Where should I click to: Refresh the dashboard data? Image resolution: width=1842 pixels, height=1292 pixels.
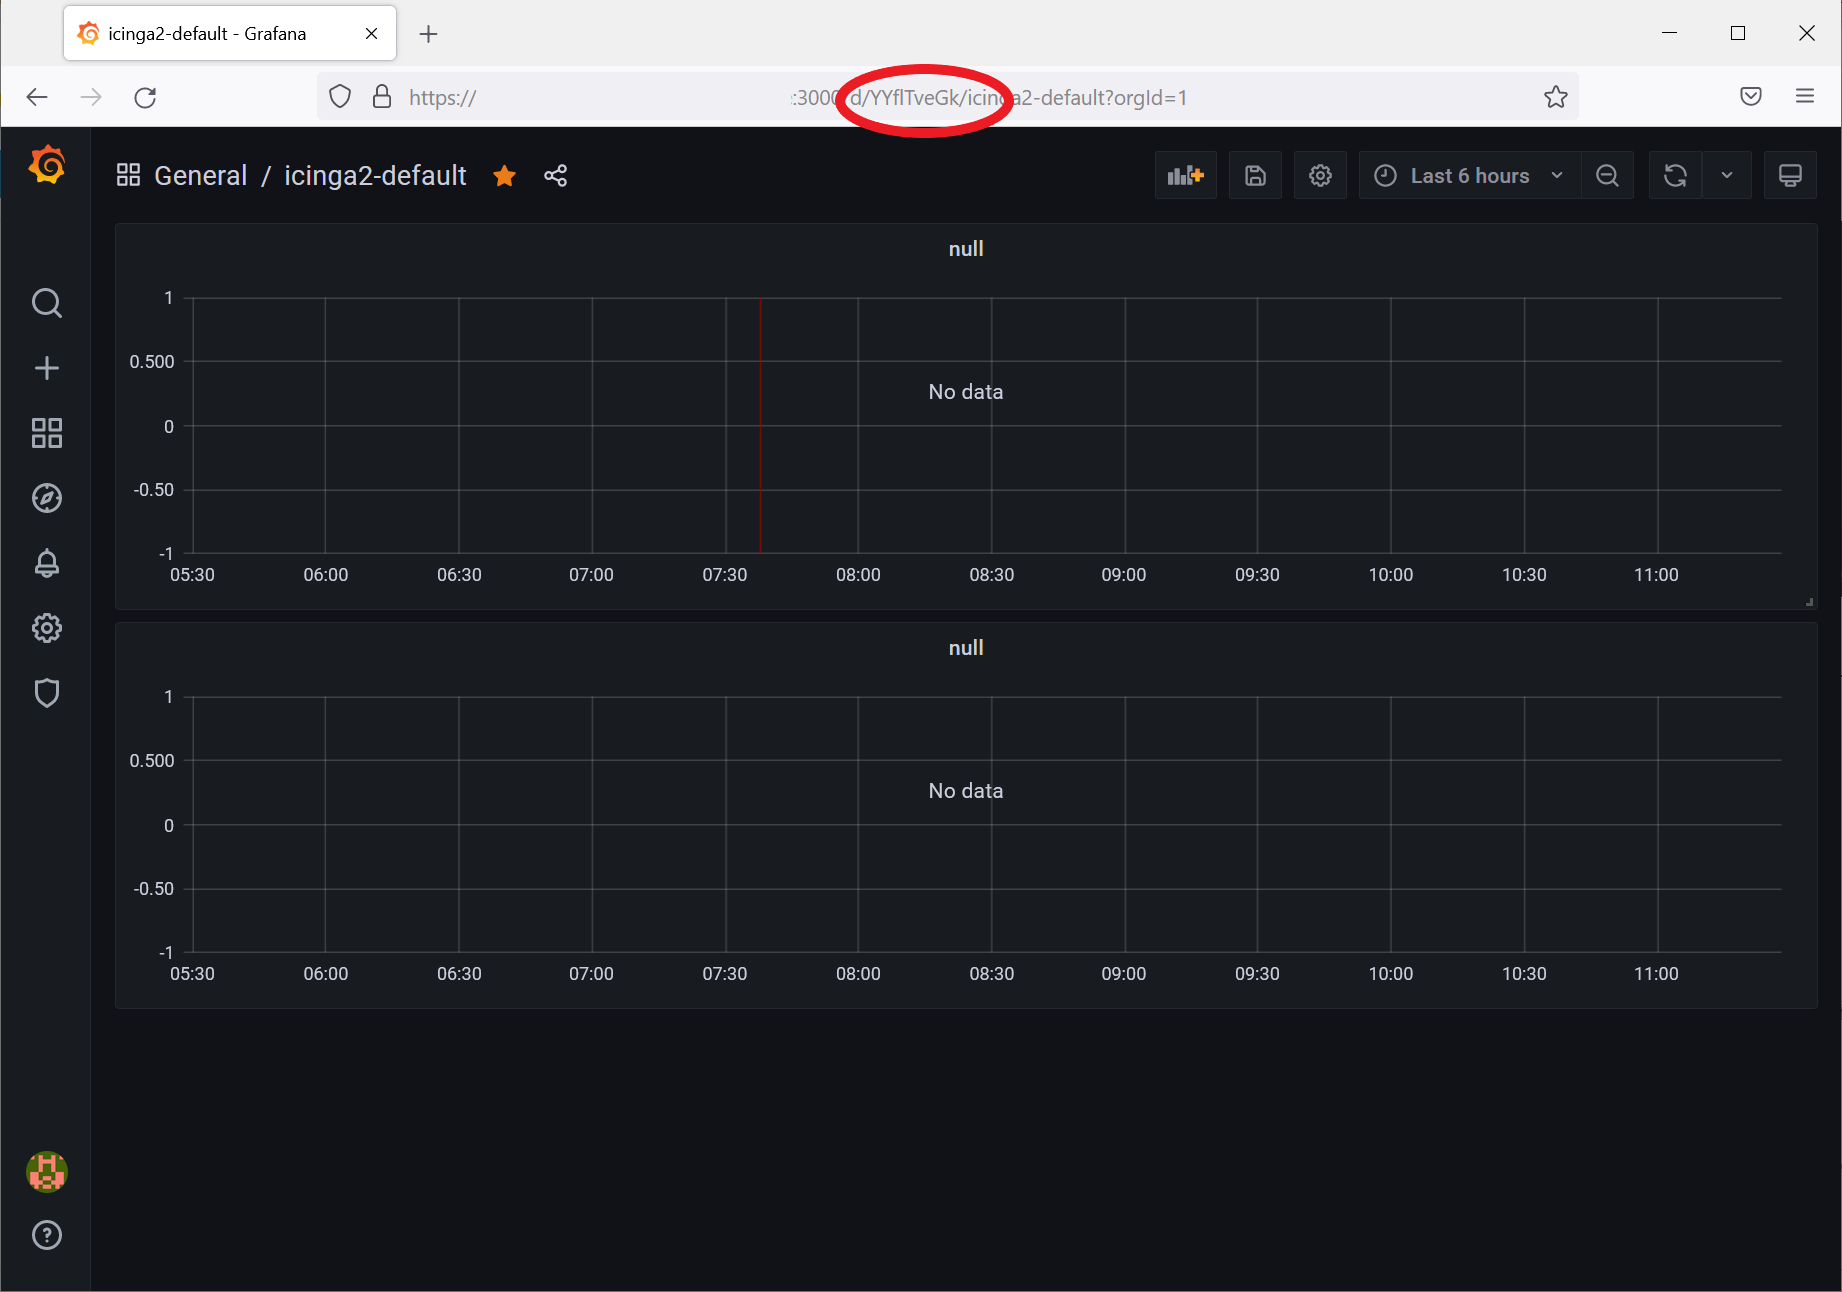point(1675,175)
